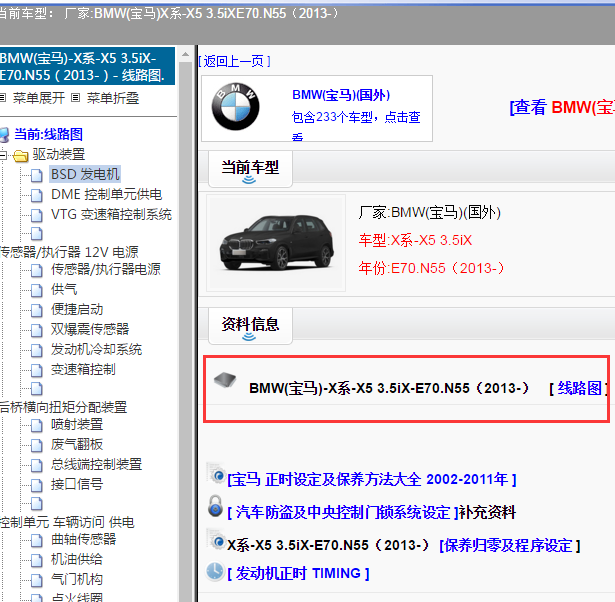This screenshot has width=615, height=602.
Task: Click page icon beside 变速箱控制
Action: tap(36, 370)
